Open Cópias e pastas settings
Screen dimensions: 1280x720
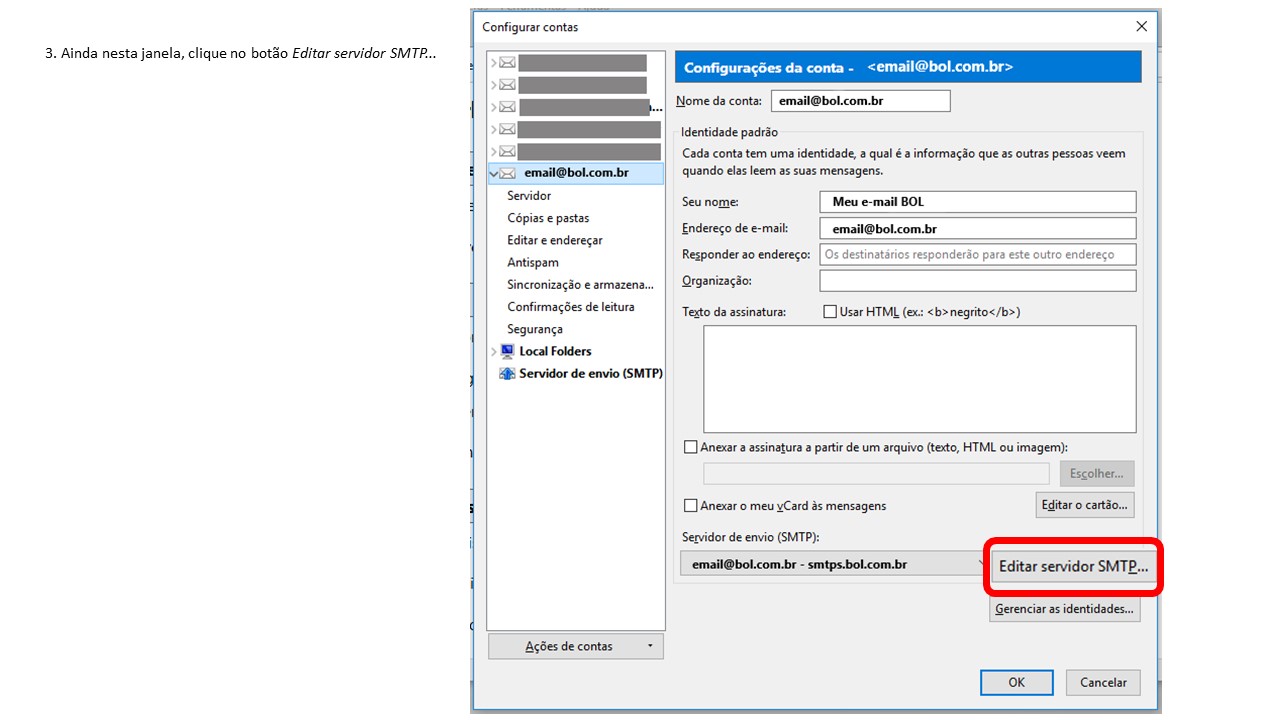[x=548, y=218]
